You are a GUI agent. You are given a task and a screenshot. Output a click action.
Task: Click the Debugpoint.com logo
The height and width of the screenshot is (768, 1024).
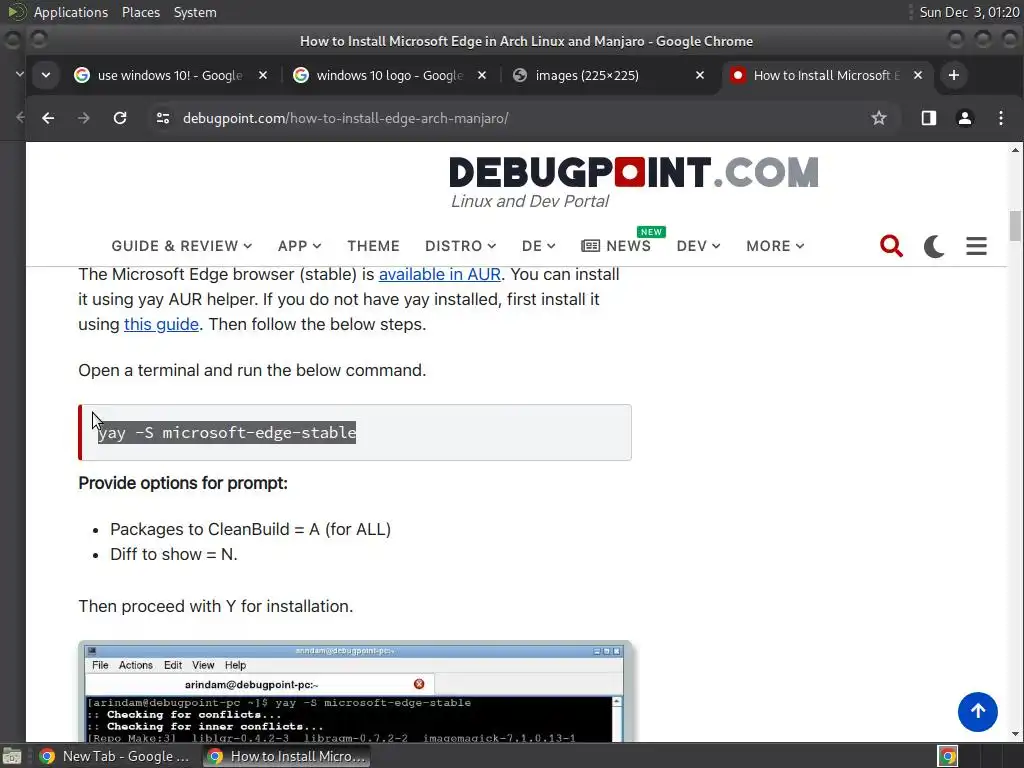pyautogui.click(x=633, y=172)
